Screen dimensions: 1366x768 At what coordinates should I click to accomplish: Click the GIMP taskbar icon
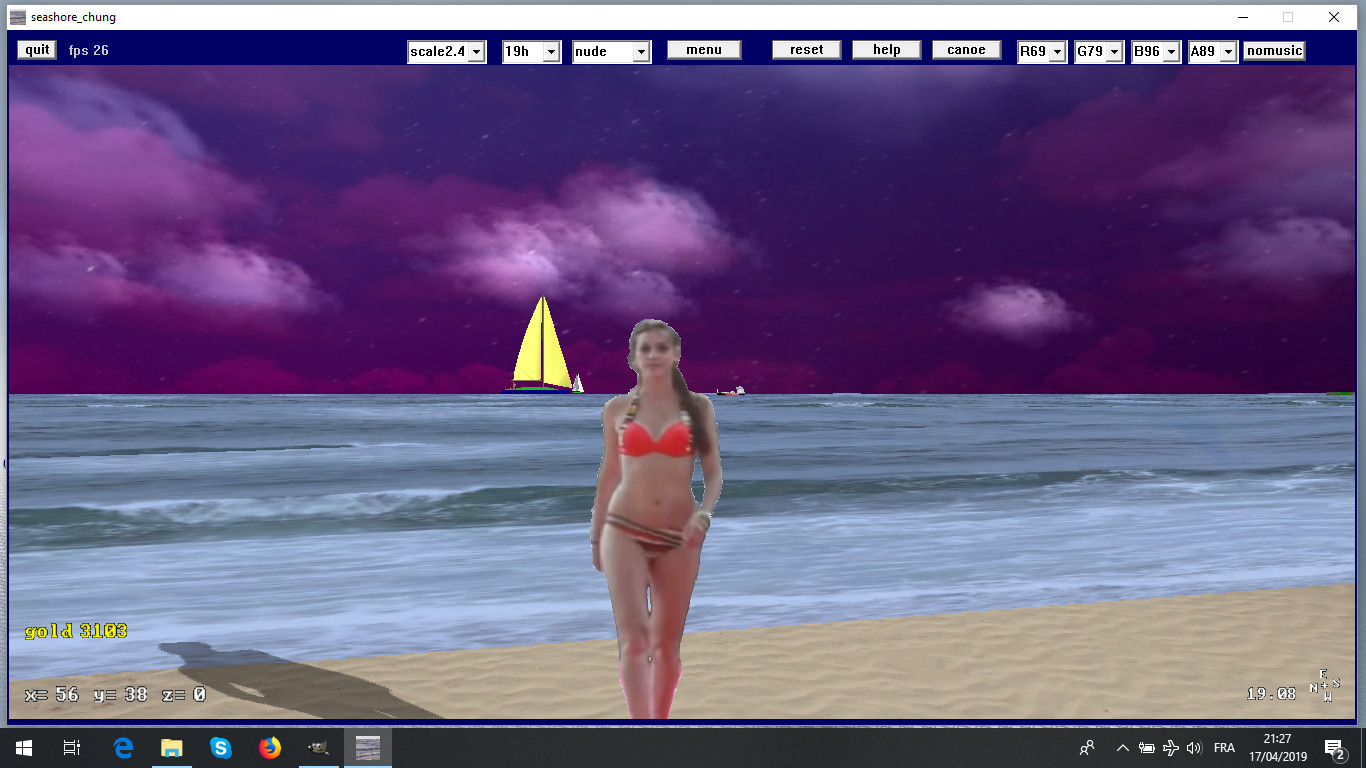(x=319, y=748)
